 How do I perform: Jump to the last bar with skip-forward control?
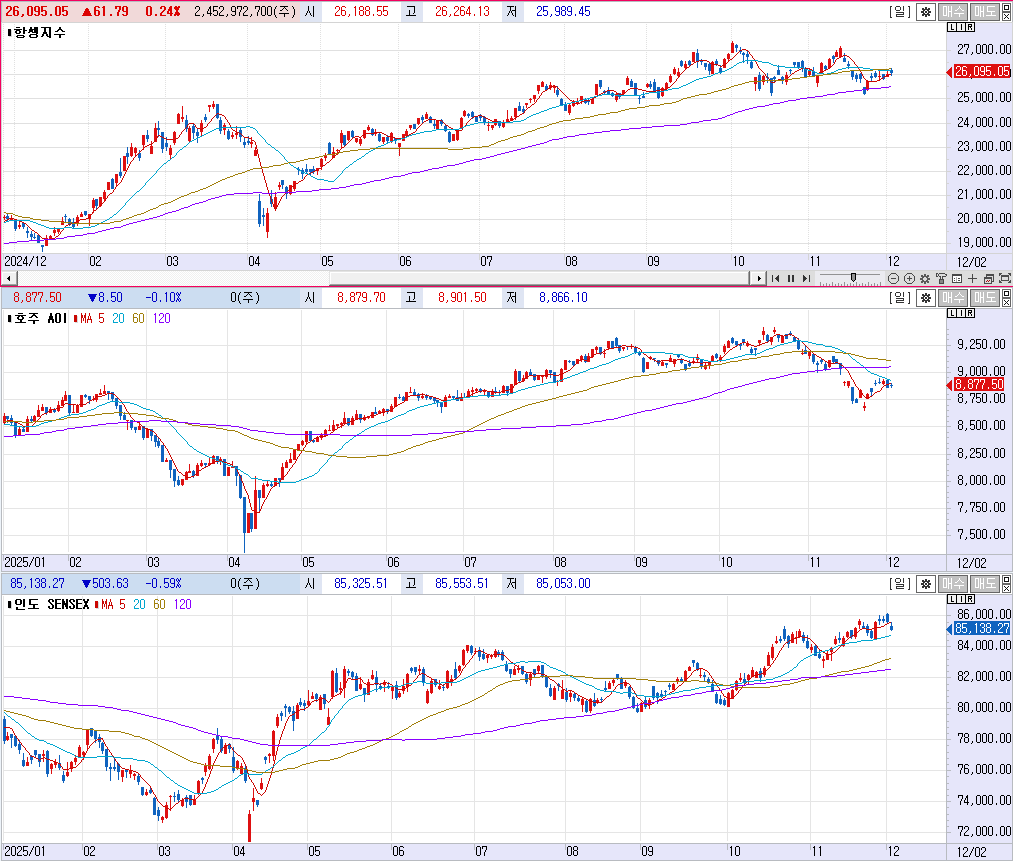(806, 278)
